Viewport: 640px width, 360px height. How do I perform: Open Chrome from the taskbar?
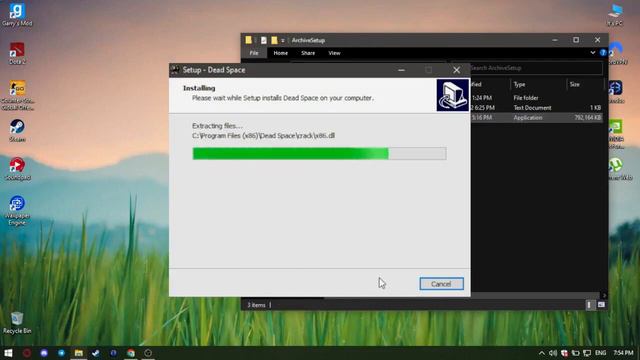coord(131,353)
